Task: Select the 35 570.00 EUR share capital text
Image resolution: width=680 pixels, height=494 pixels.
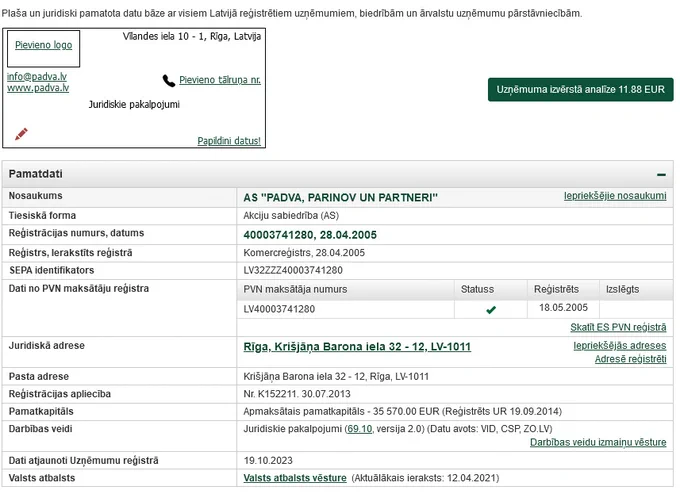Action: click(x=402, y=412)
